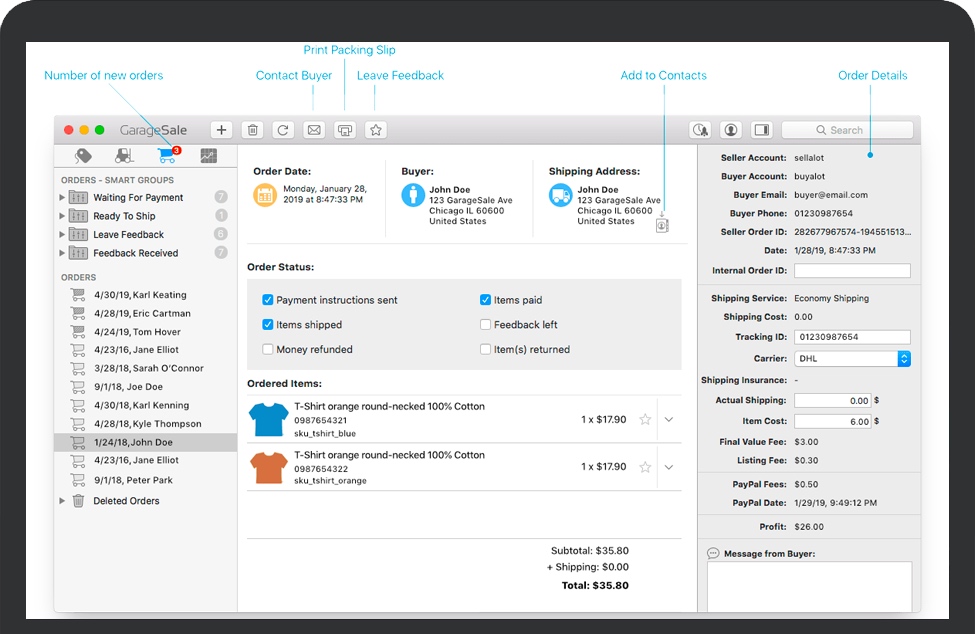975x634 pixels.
Task: Enable the Money refunded checkbox
Action: [268, 350]
